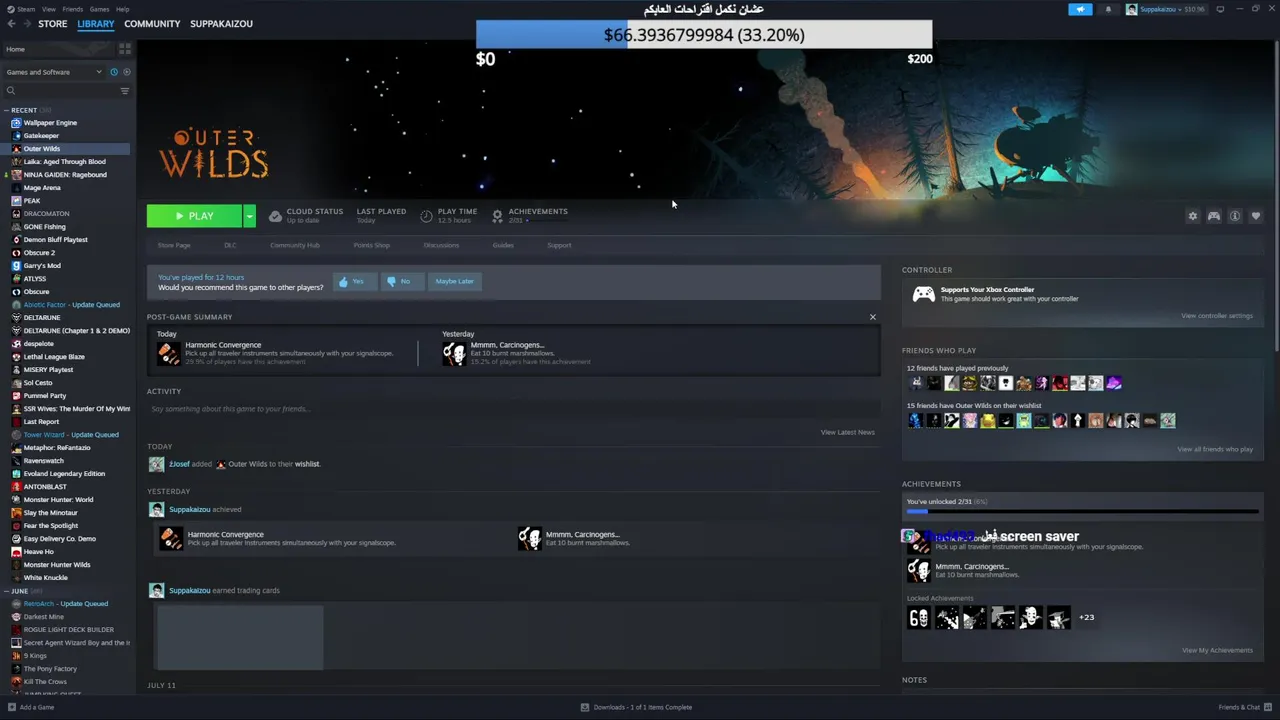The height and width of the screenshot is (720, 1280).
Task: Click Harmonic Convergence achievement icon in summary
Action: [x=169, y=353]
